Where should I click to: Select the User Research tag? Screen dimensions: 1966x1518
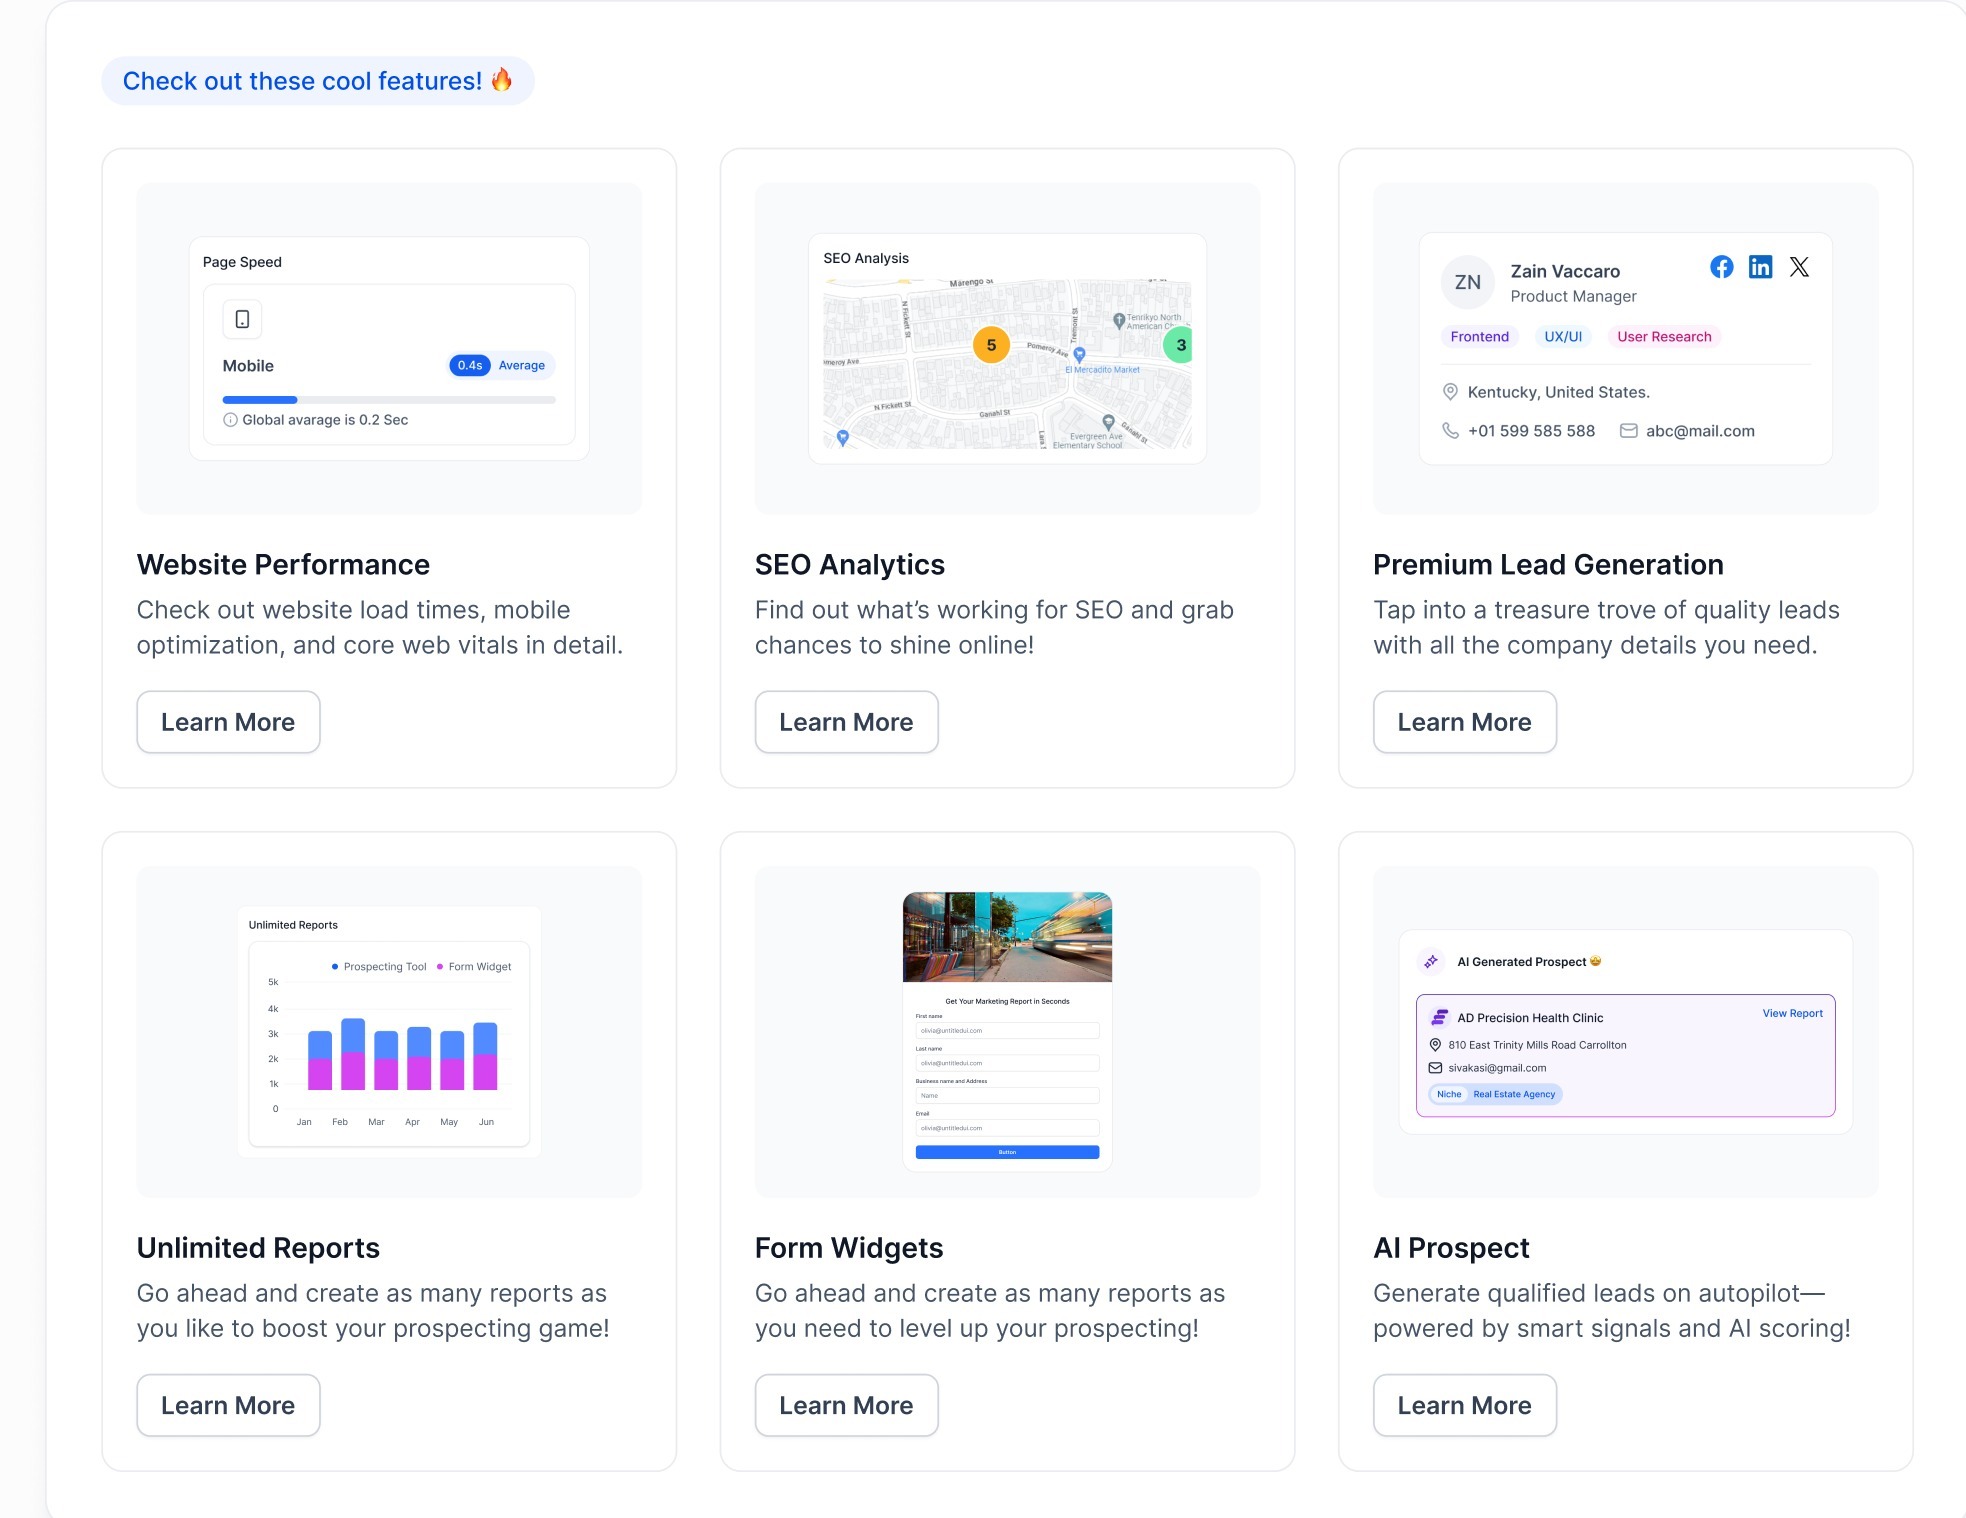coord(1664,337)
